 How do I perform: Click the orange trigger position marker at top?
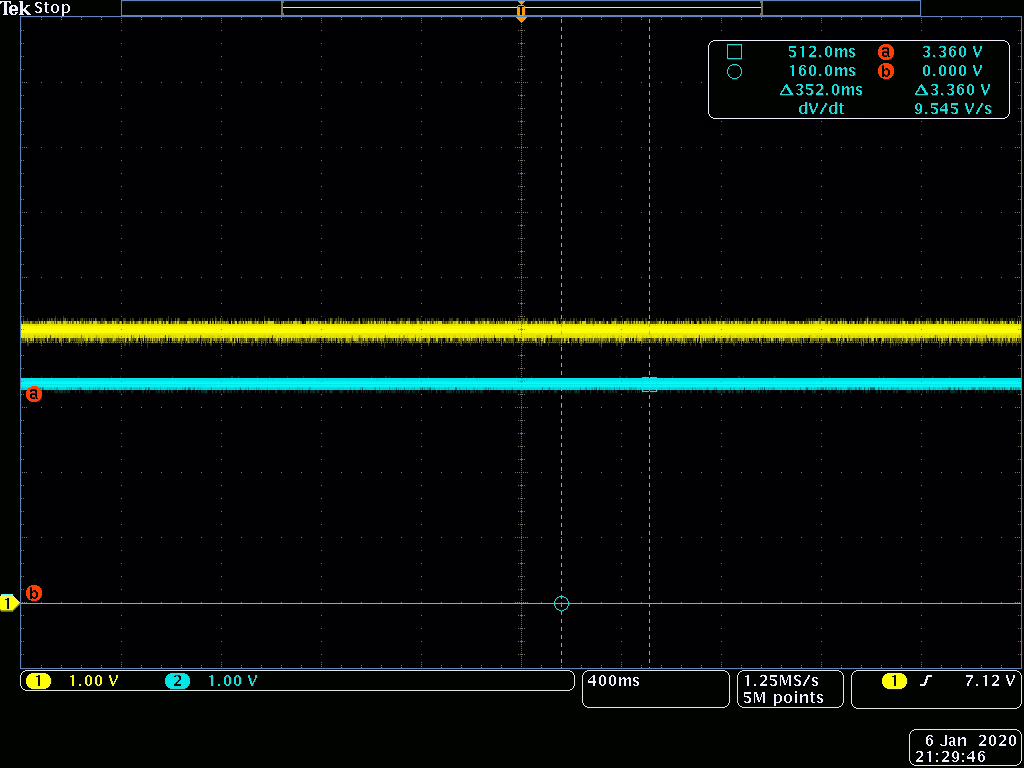(521, 12)
